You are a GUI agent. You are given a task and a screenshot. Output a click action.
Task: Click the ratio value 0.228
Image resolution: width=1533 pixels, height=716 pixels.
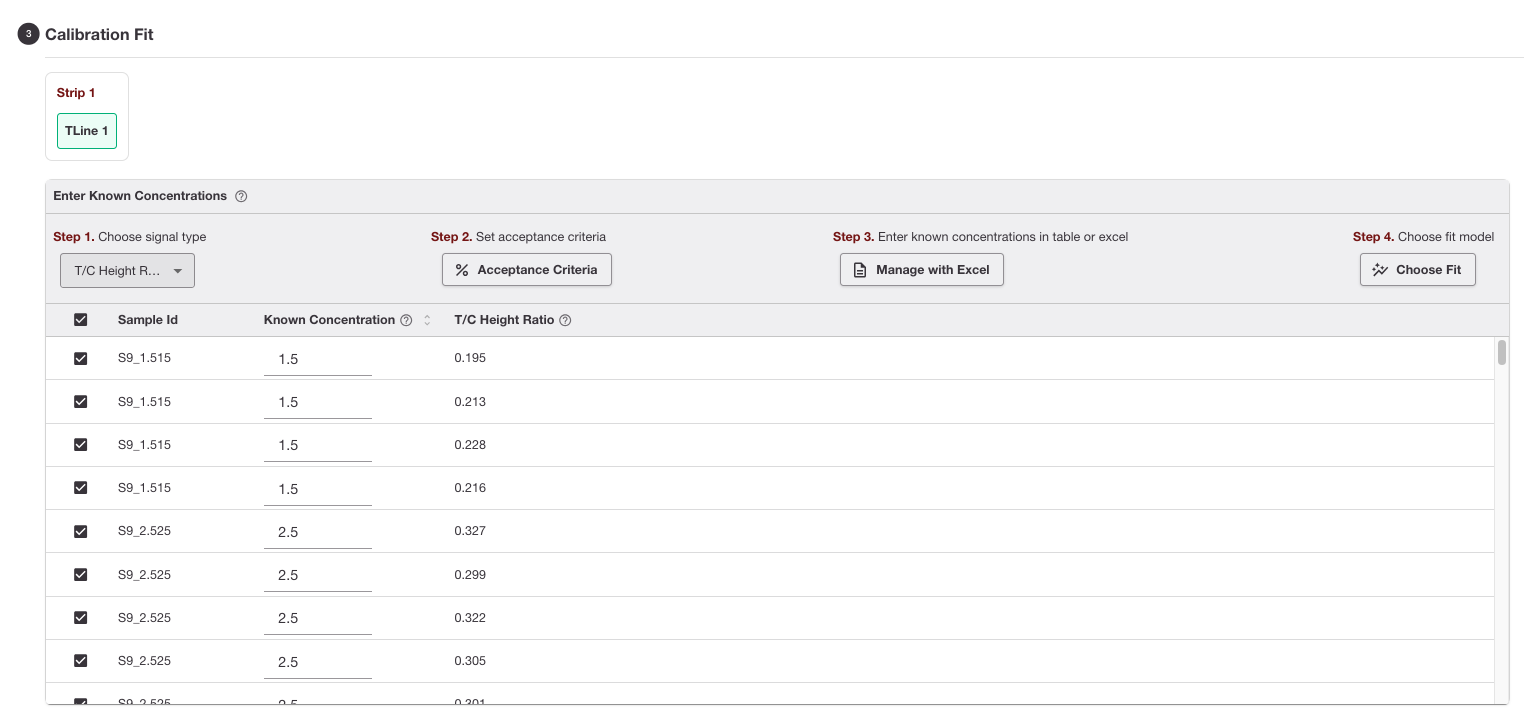pyautogui.click(x=470, y=445)
